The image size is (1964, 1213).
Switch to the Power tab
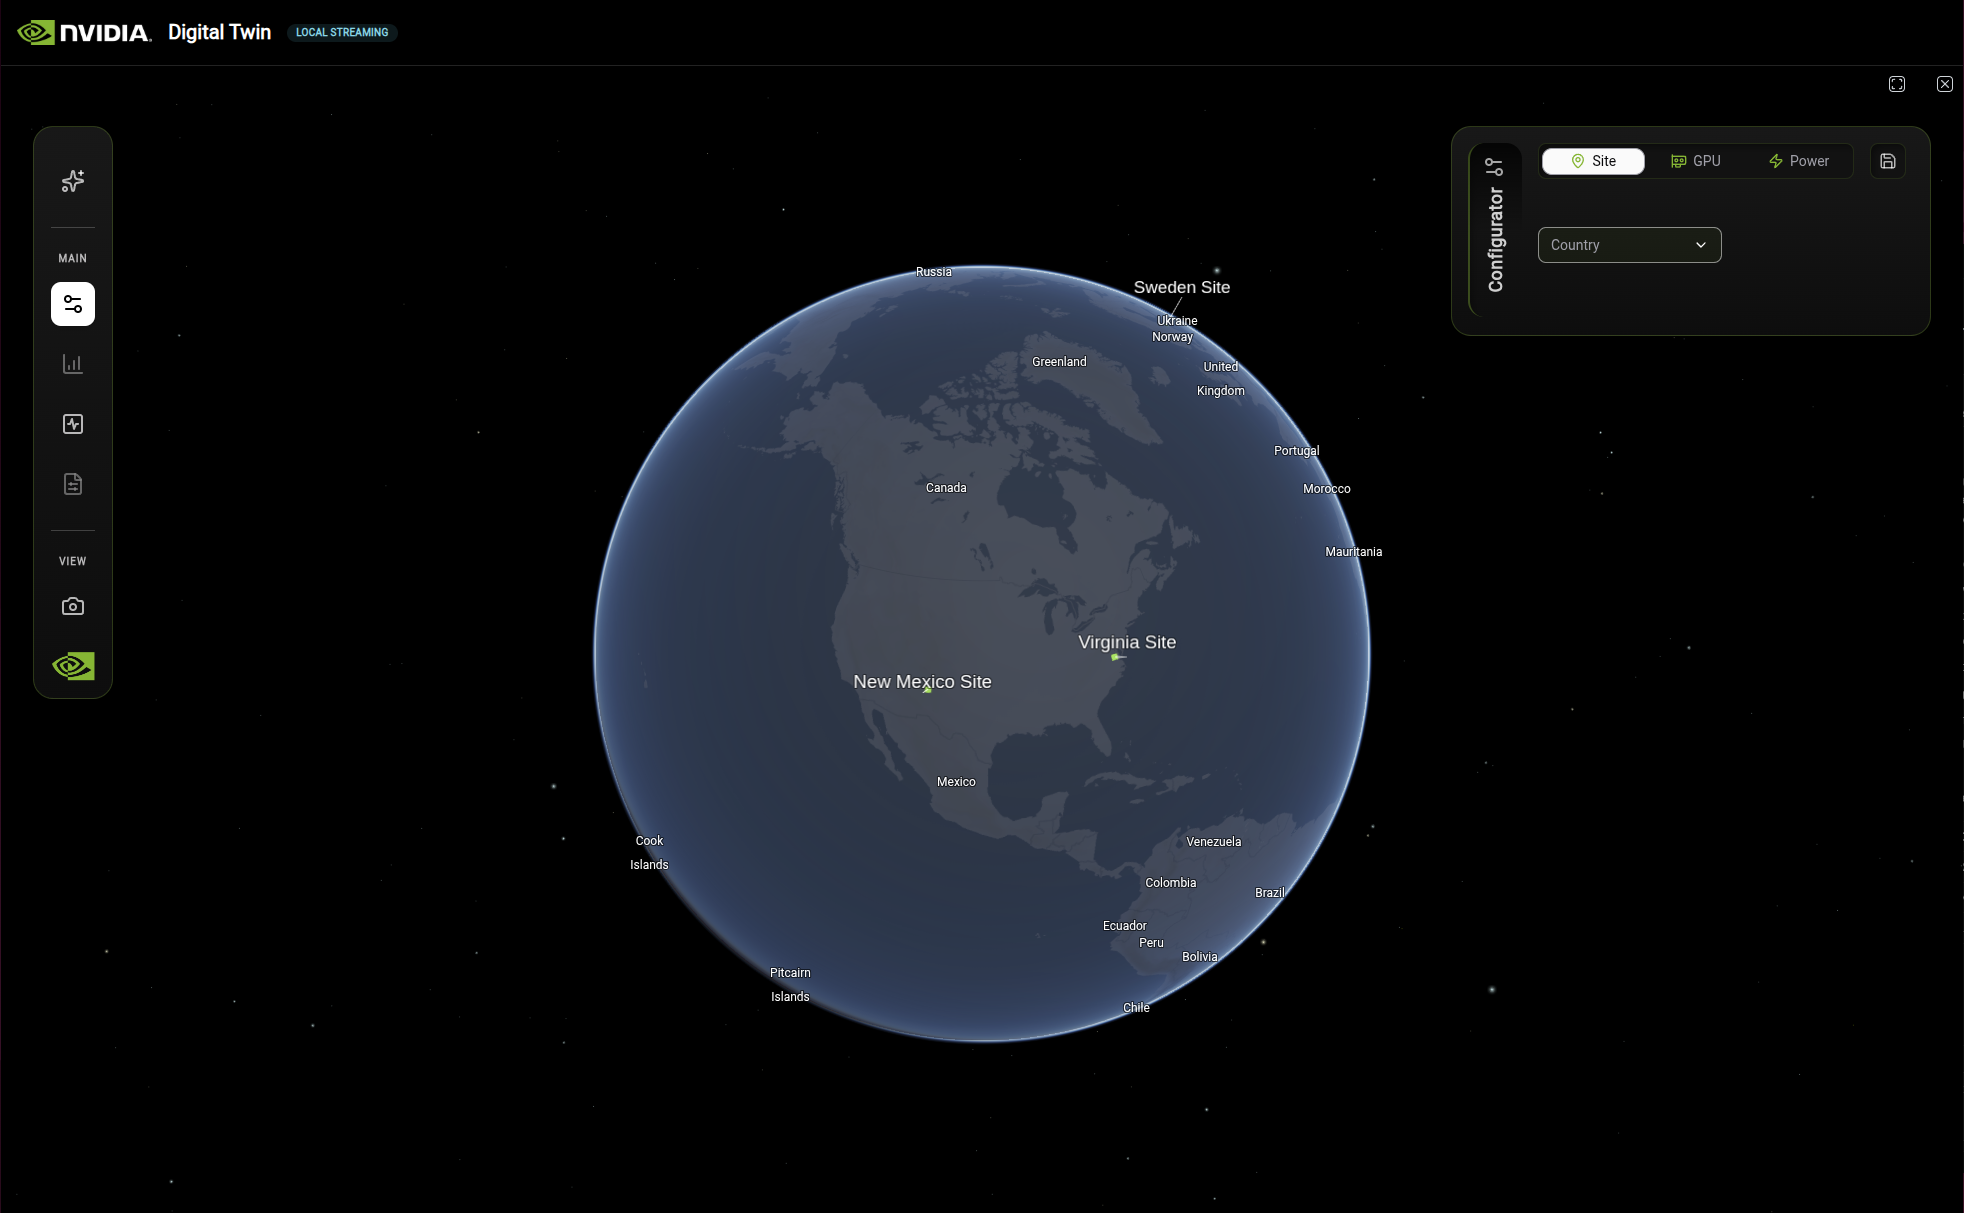[x=1799, y=161]
